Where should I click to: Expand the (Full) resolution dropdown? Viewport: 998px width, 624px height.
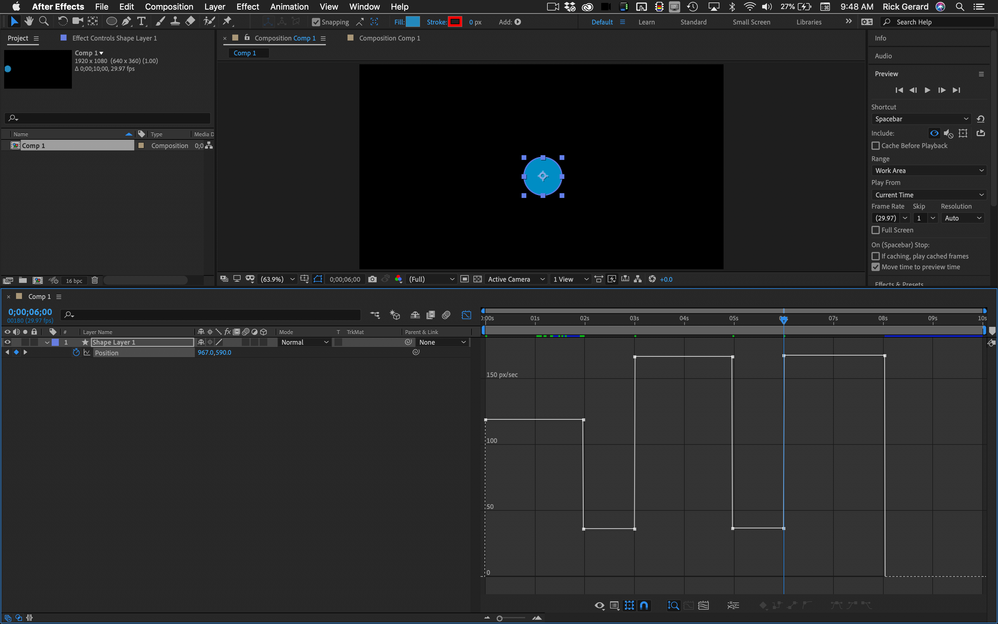click(x=430, y=279)
